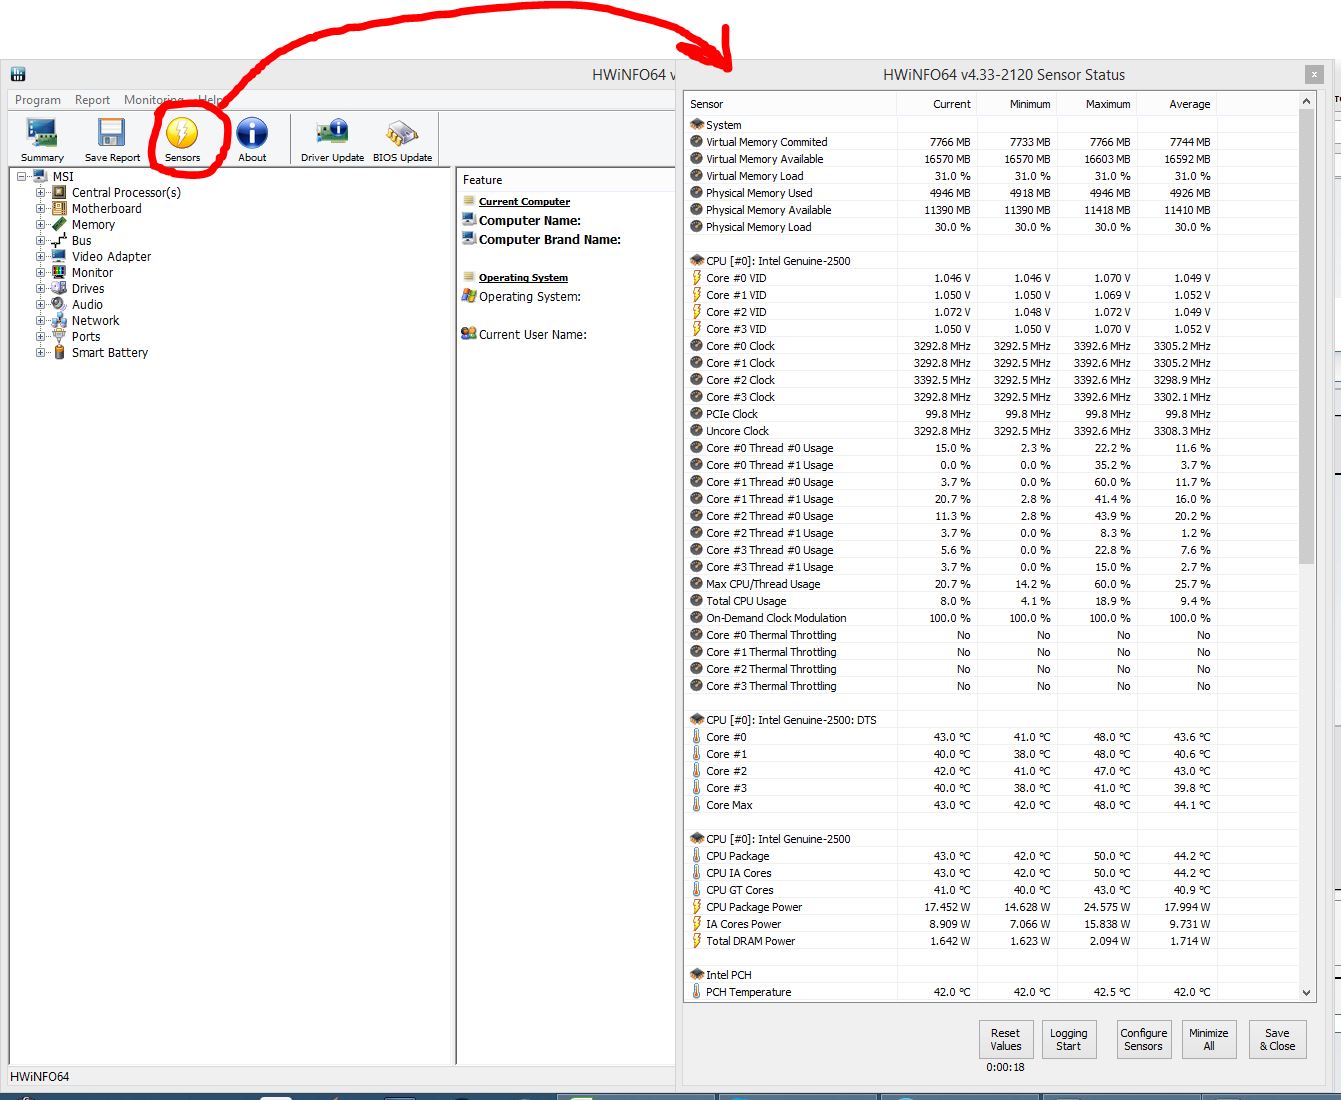Click the Current Computer link heading
The image size is (1341, 1100).
[524, 201]
